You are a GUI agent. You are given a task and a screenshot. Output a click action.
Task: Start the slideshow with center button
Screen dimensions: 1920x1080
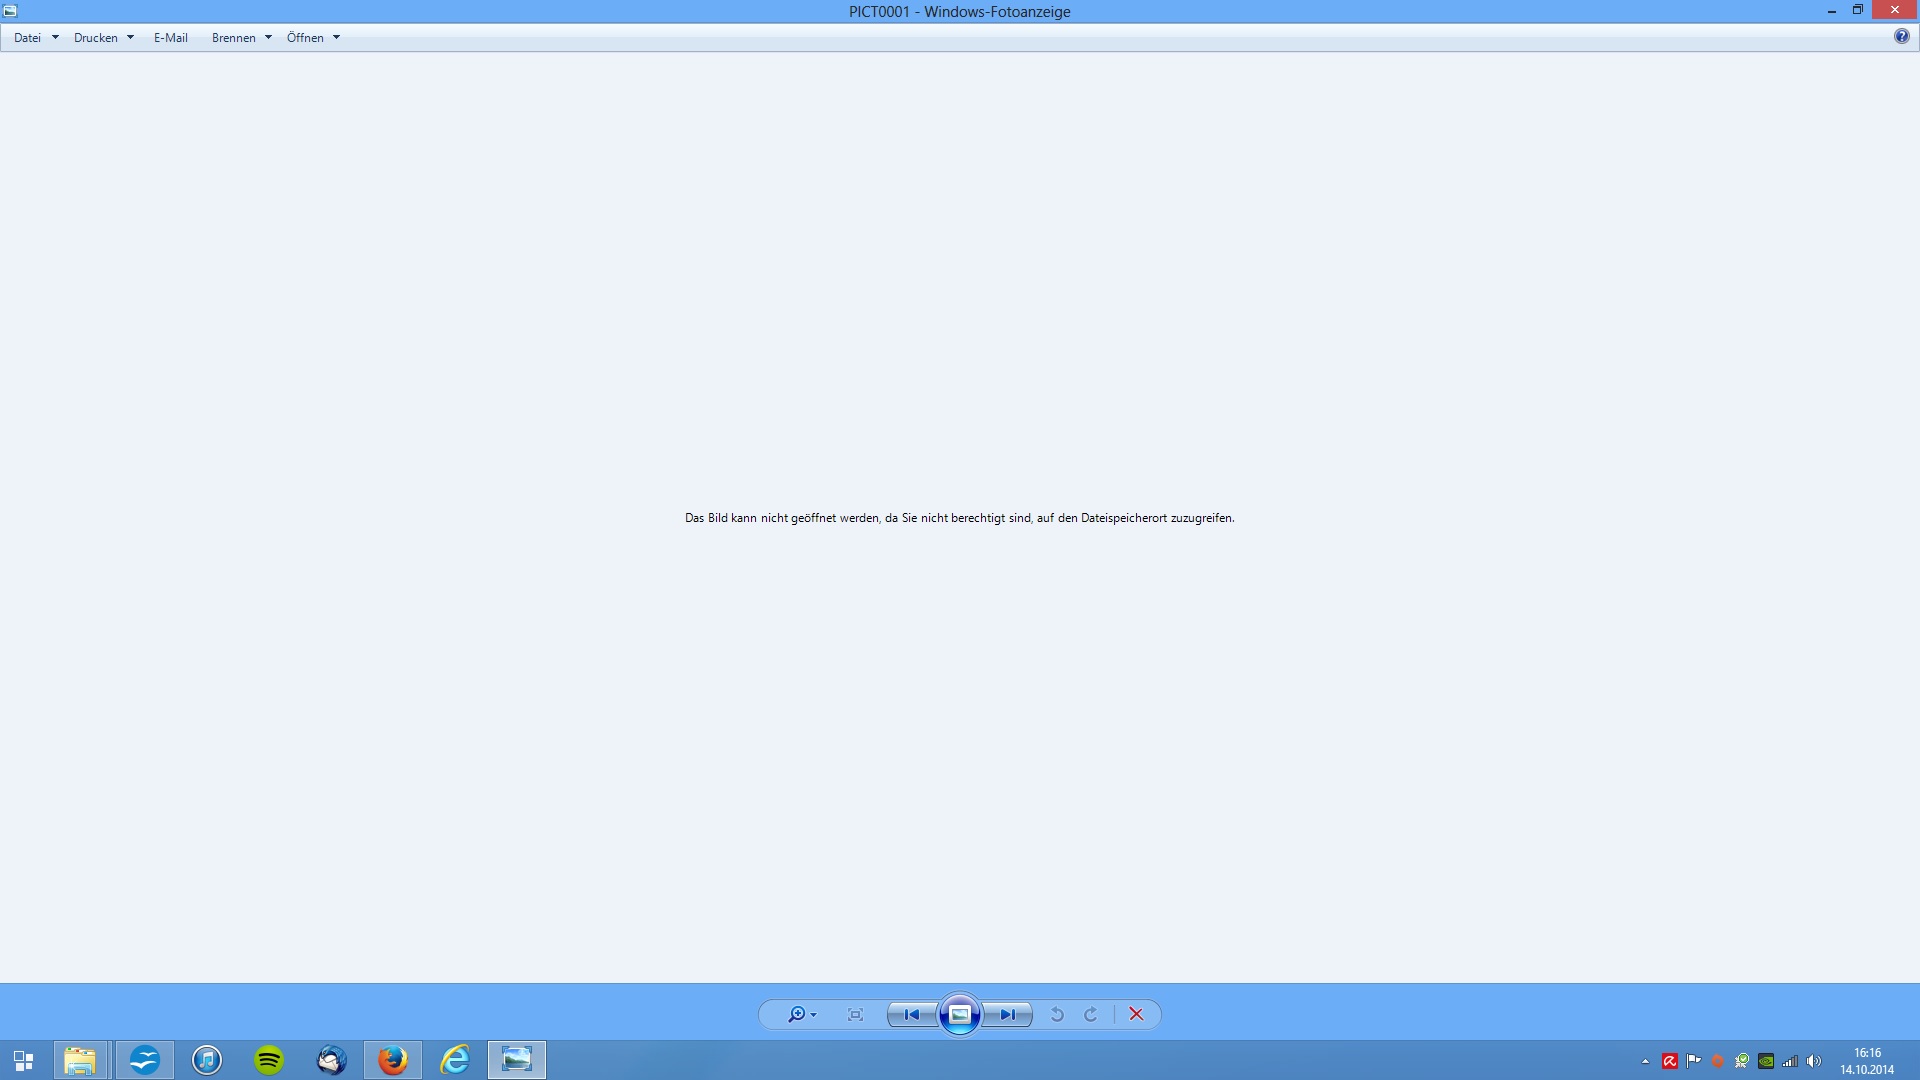click(x=960, y=1014)
